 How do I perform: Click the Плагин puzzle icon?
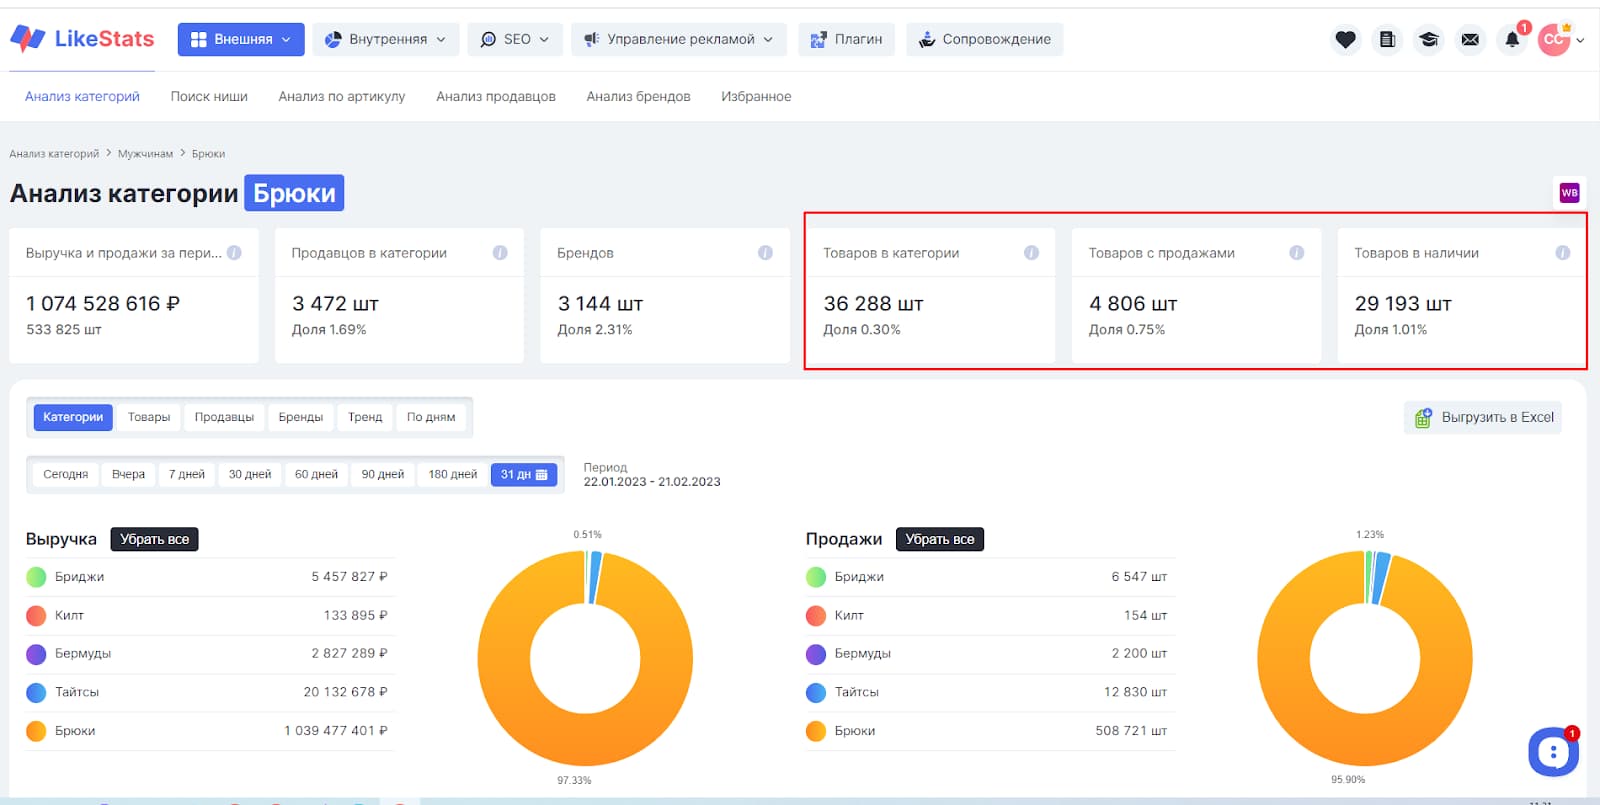tap(818, 40)
